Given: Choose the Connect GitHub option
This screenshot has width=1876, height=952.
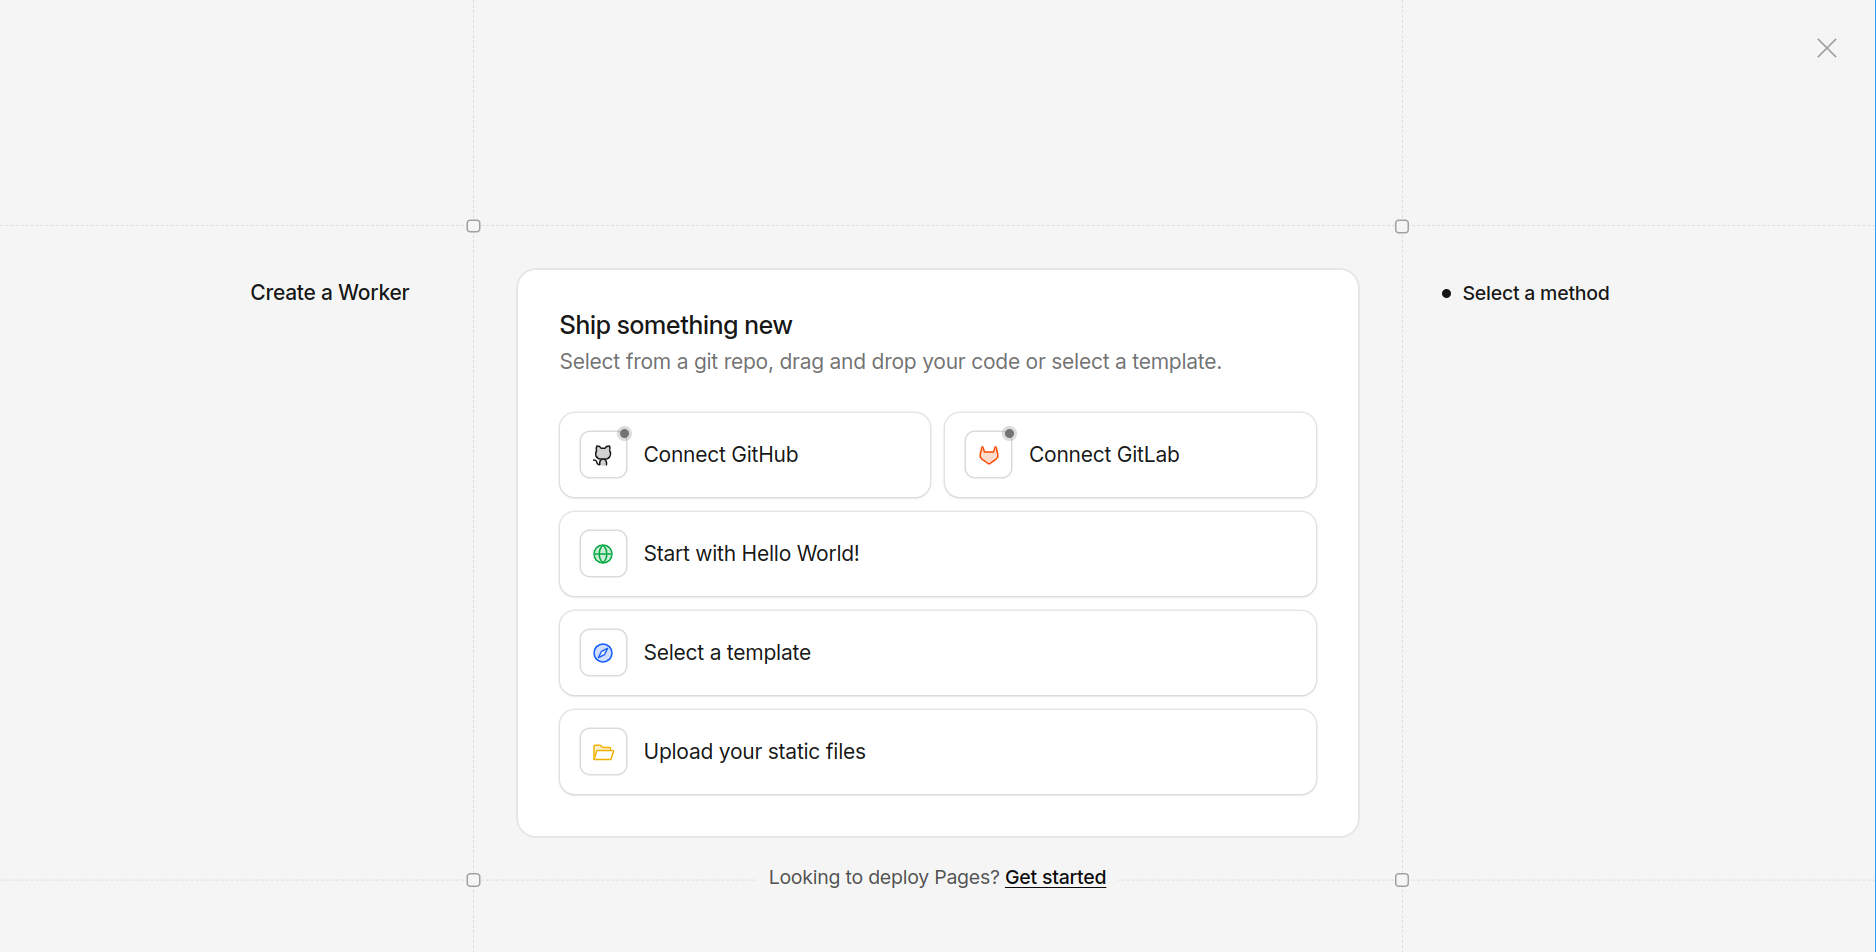Looking at the screenshot, I should (x=745, y=454).
